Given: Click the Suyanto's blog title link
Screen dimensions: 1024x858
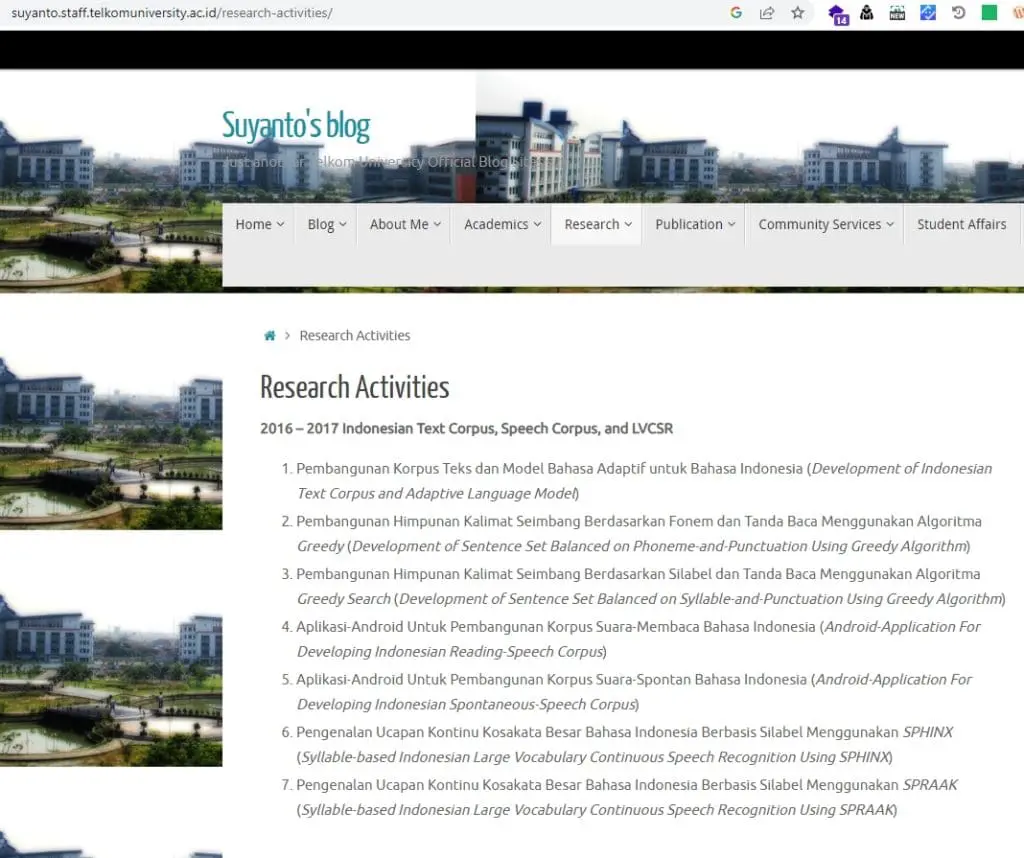Looking at the screenshot, I should [x=296, y=126].
